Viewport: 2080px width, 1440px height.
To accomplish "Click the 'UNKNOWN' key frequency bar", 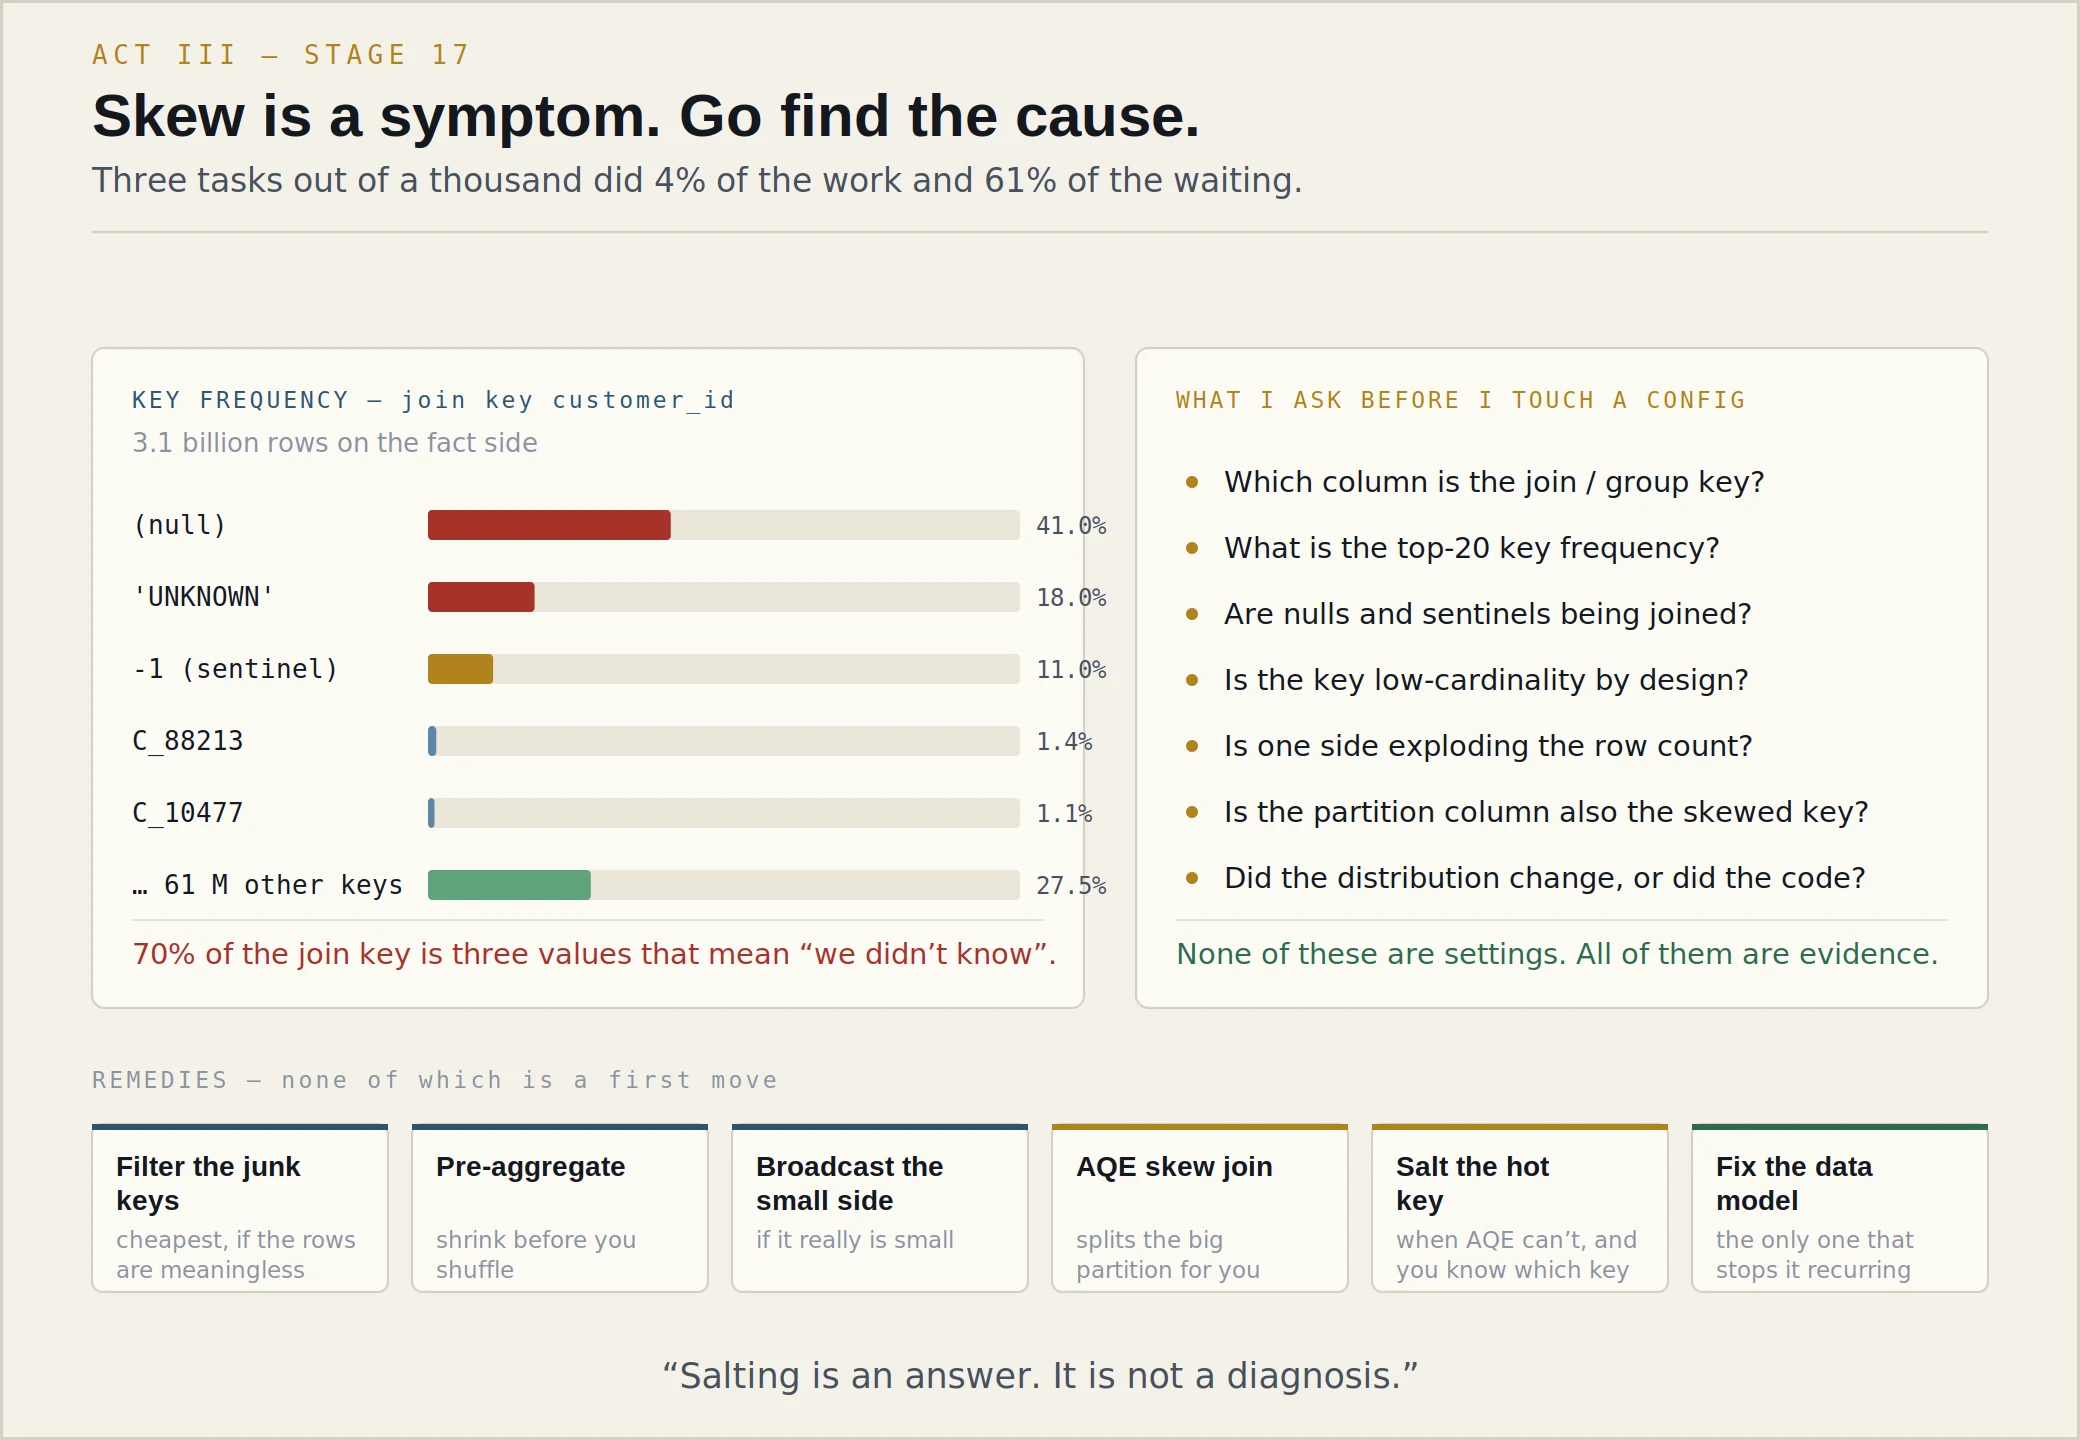I will 481,597.
